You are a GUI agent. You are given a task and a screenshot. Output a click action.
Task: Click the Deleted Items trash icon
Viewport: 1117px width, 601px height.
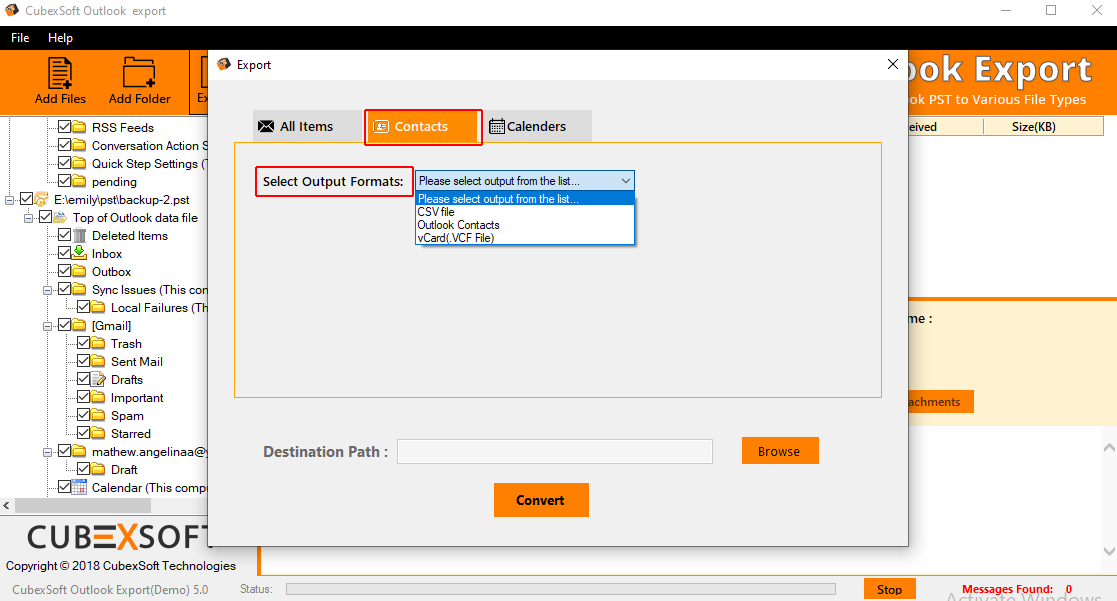80,236
